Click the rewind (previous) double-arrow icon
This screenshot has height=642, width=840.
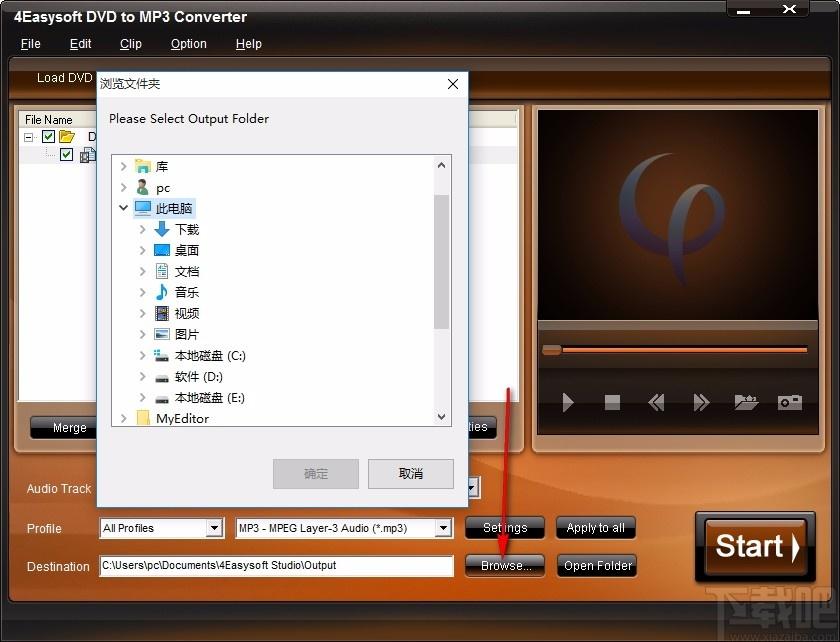point(656,402)
